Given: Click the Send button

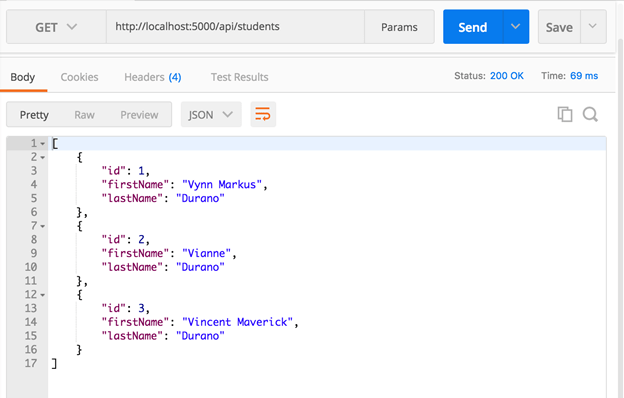Looking at the screenshot, I should pyautogui.click(x=473, y=27).
